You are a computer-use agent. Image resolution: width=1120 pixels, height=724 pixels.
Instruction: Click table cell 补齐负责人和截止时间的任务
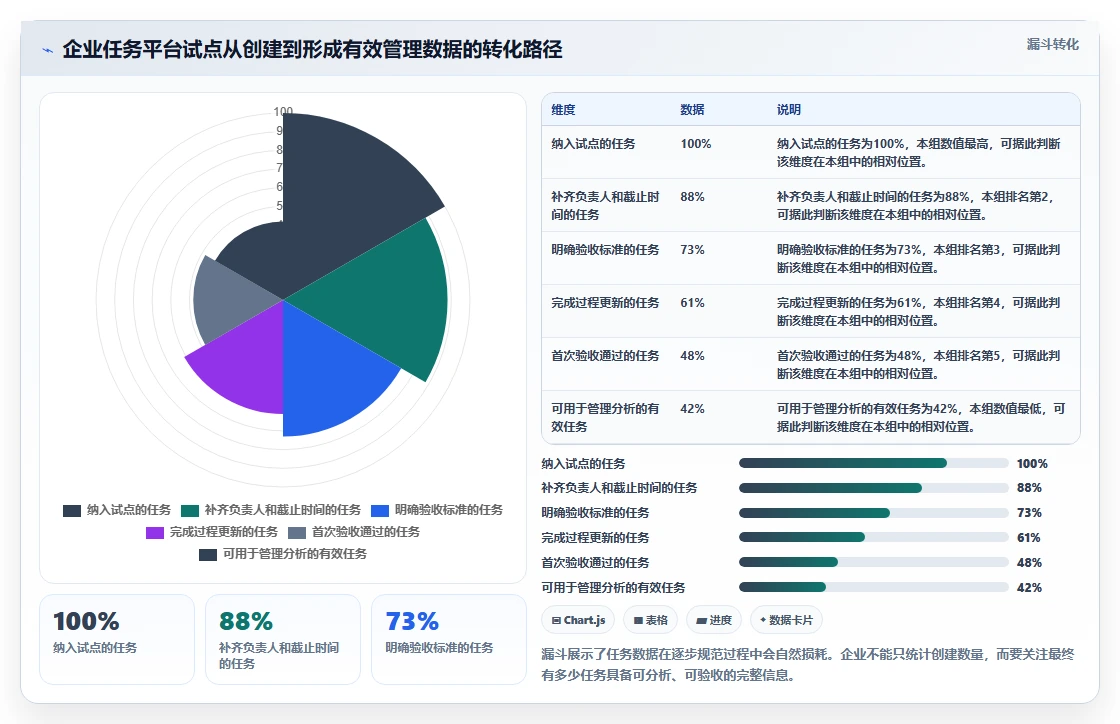pyautogui.click(x=605, y=205)
